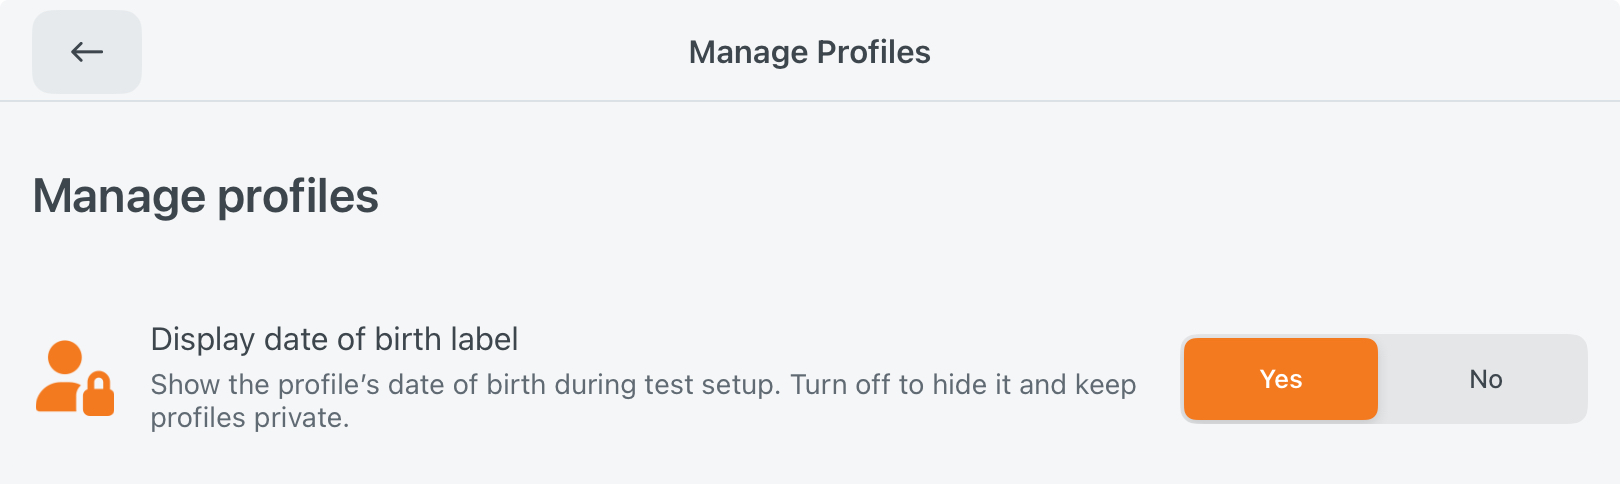The width and height of the screenshot is (1620, 484).
Task: Go back using the left arrow
Action: click(x=87, y=52)
